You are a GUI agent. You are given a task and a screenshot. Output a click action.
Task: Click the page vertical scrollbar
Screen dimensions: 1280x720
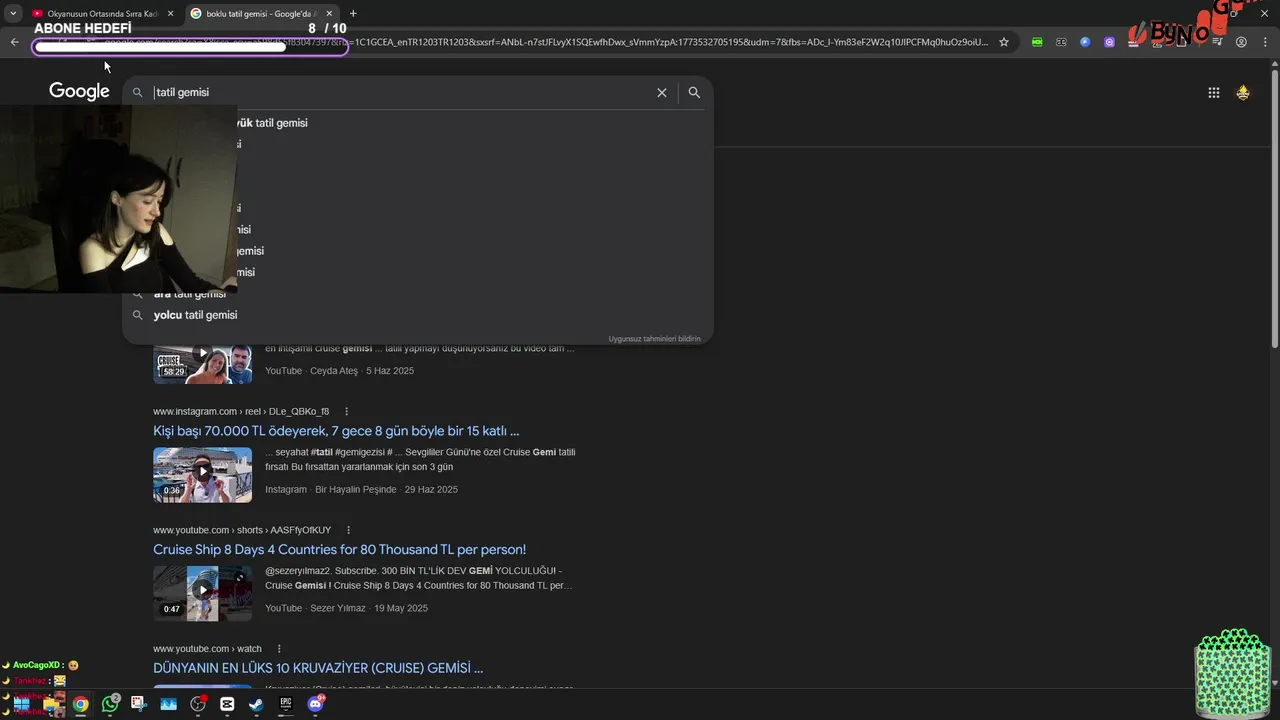(x=1274, y=210)
